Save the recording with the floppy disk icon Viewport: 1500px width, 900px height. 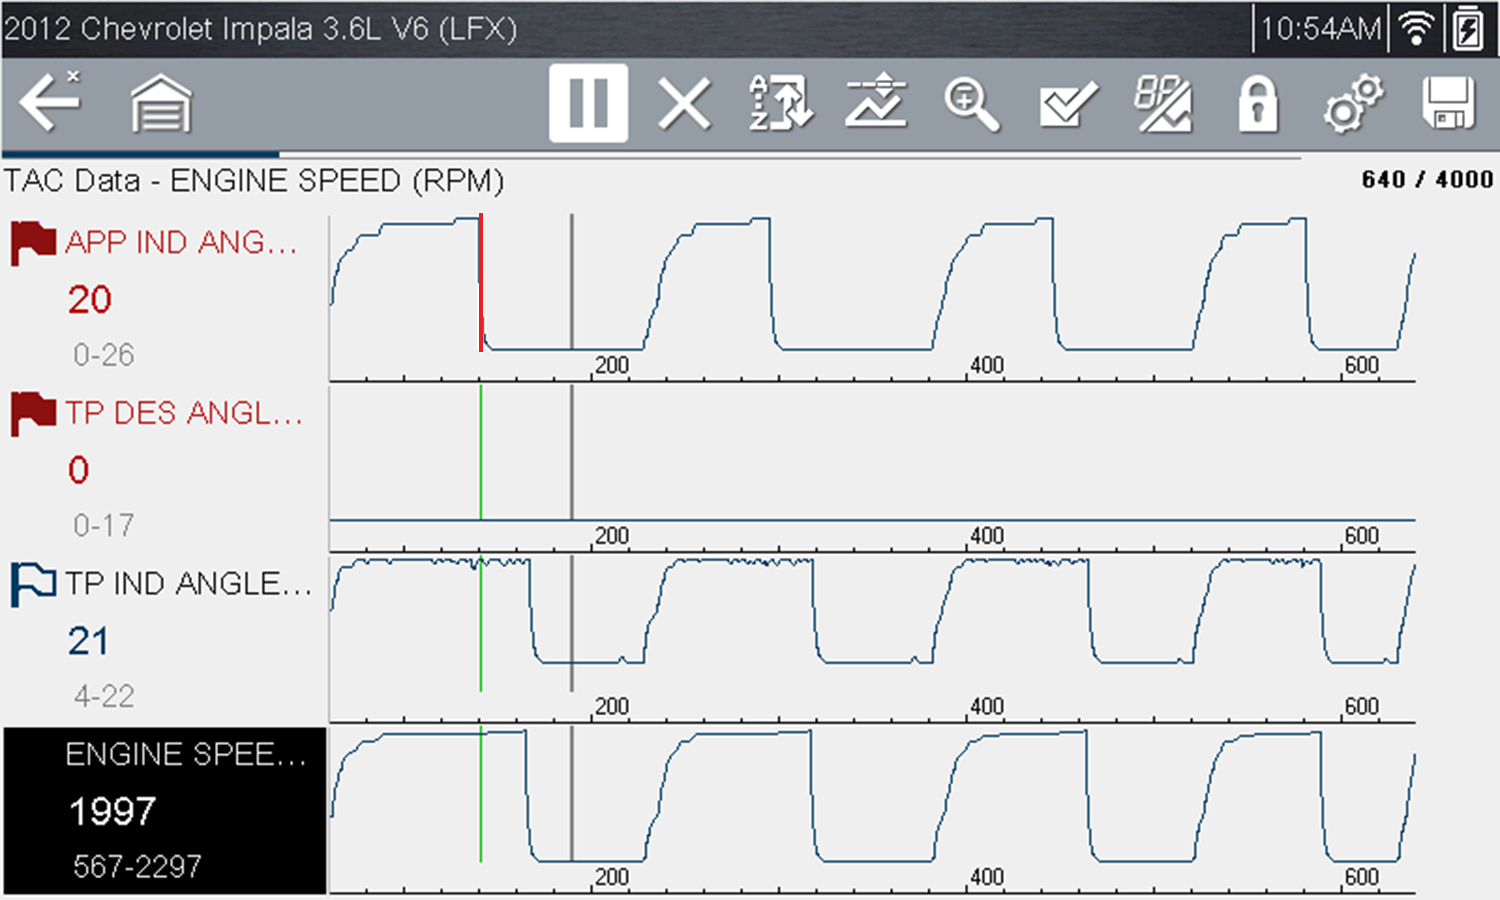tap(1448, 103)
